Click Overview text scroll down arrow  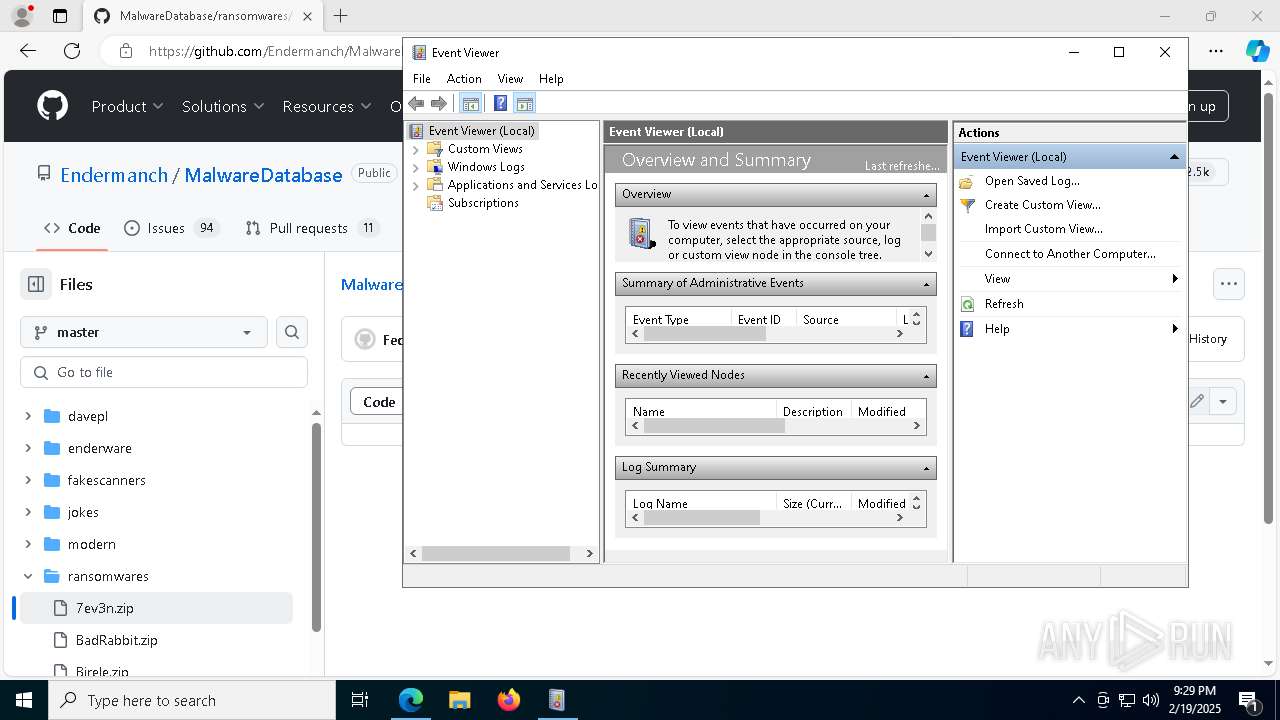(928, 254)
